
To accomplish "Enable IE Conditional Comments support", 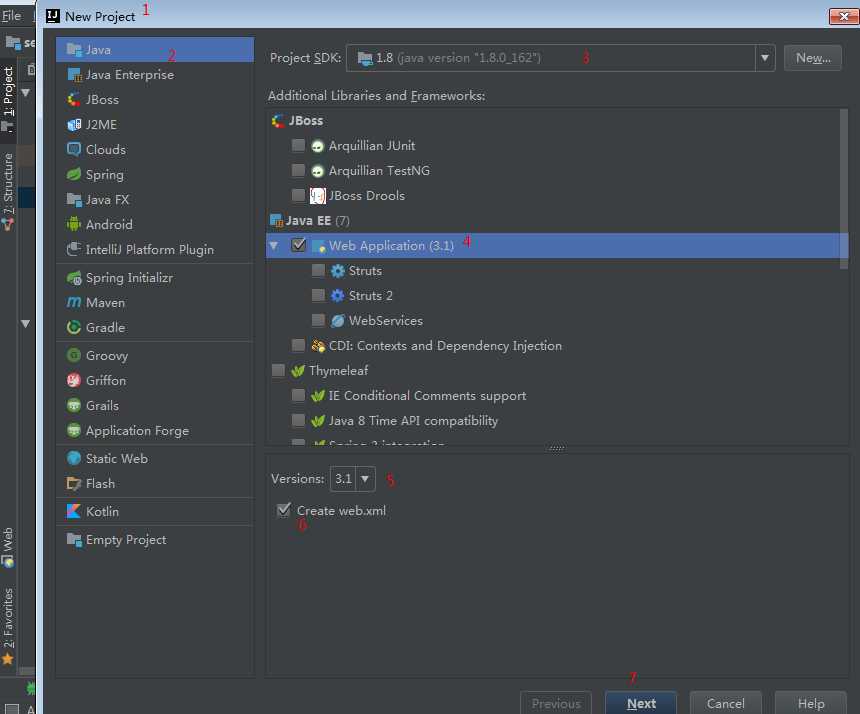I will click(x=298, y=395).
